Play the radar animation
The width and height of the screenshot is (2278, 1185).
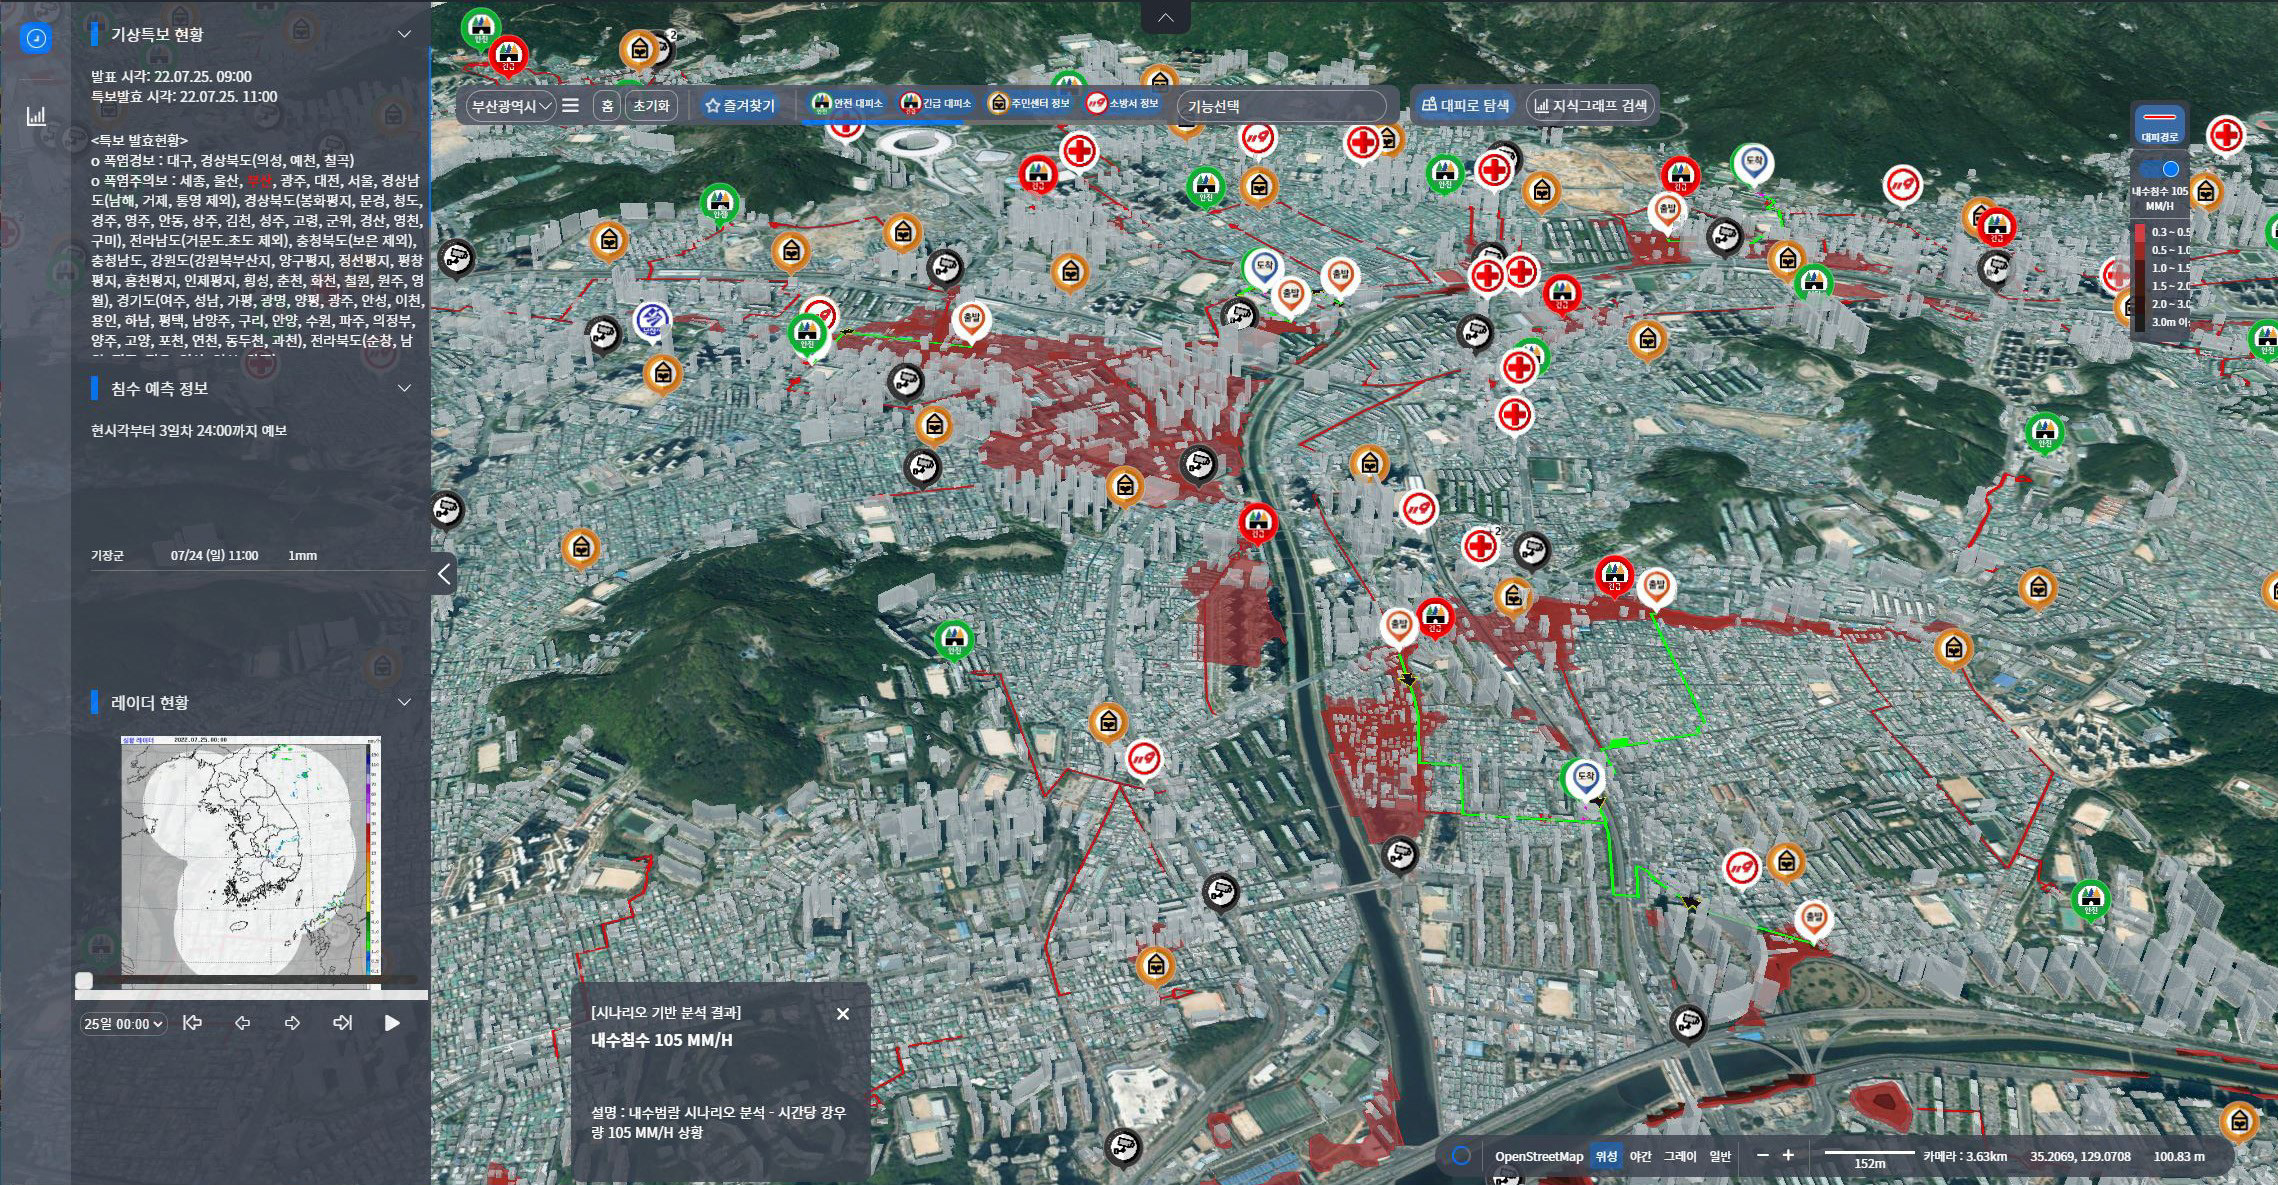(x=392, y=1023)
